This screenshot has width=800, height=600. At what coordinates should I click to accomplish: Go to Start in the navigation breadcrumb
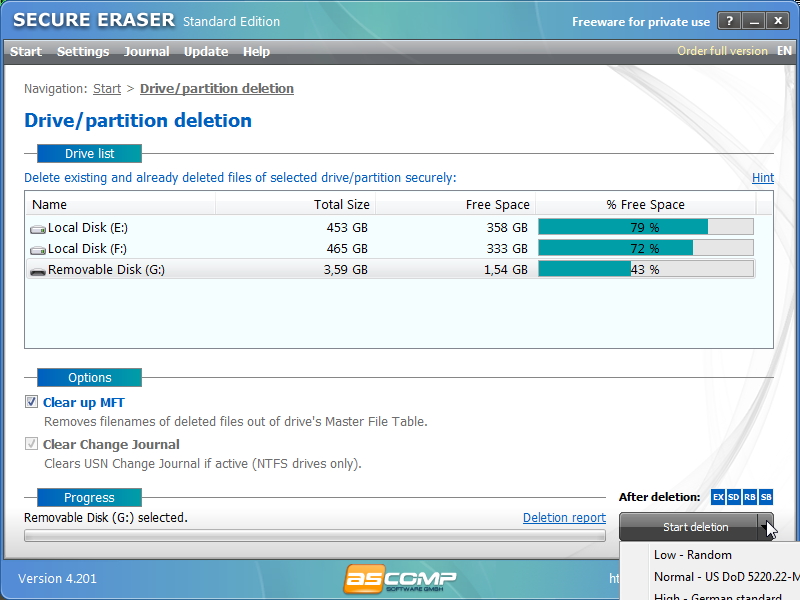click(107, 89)
